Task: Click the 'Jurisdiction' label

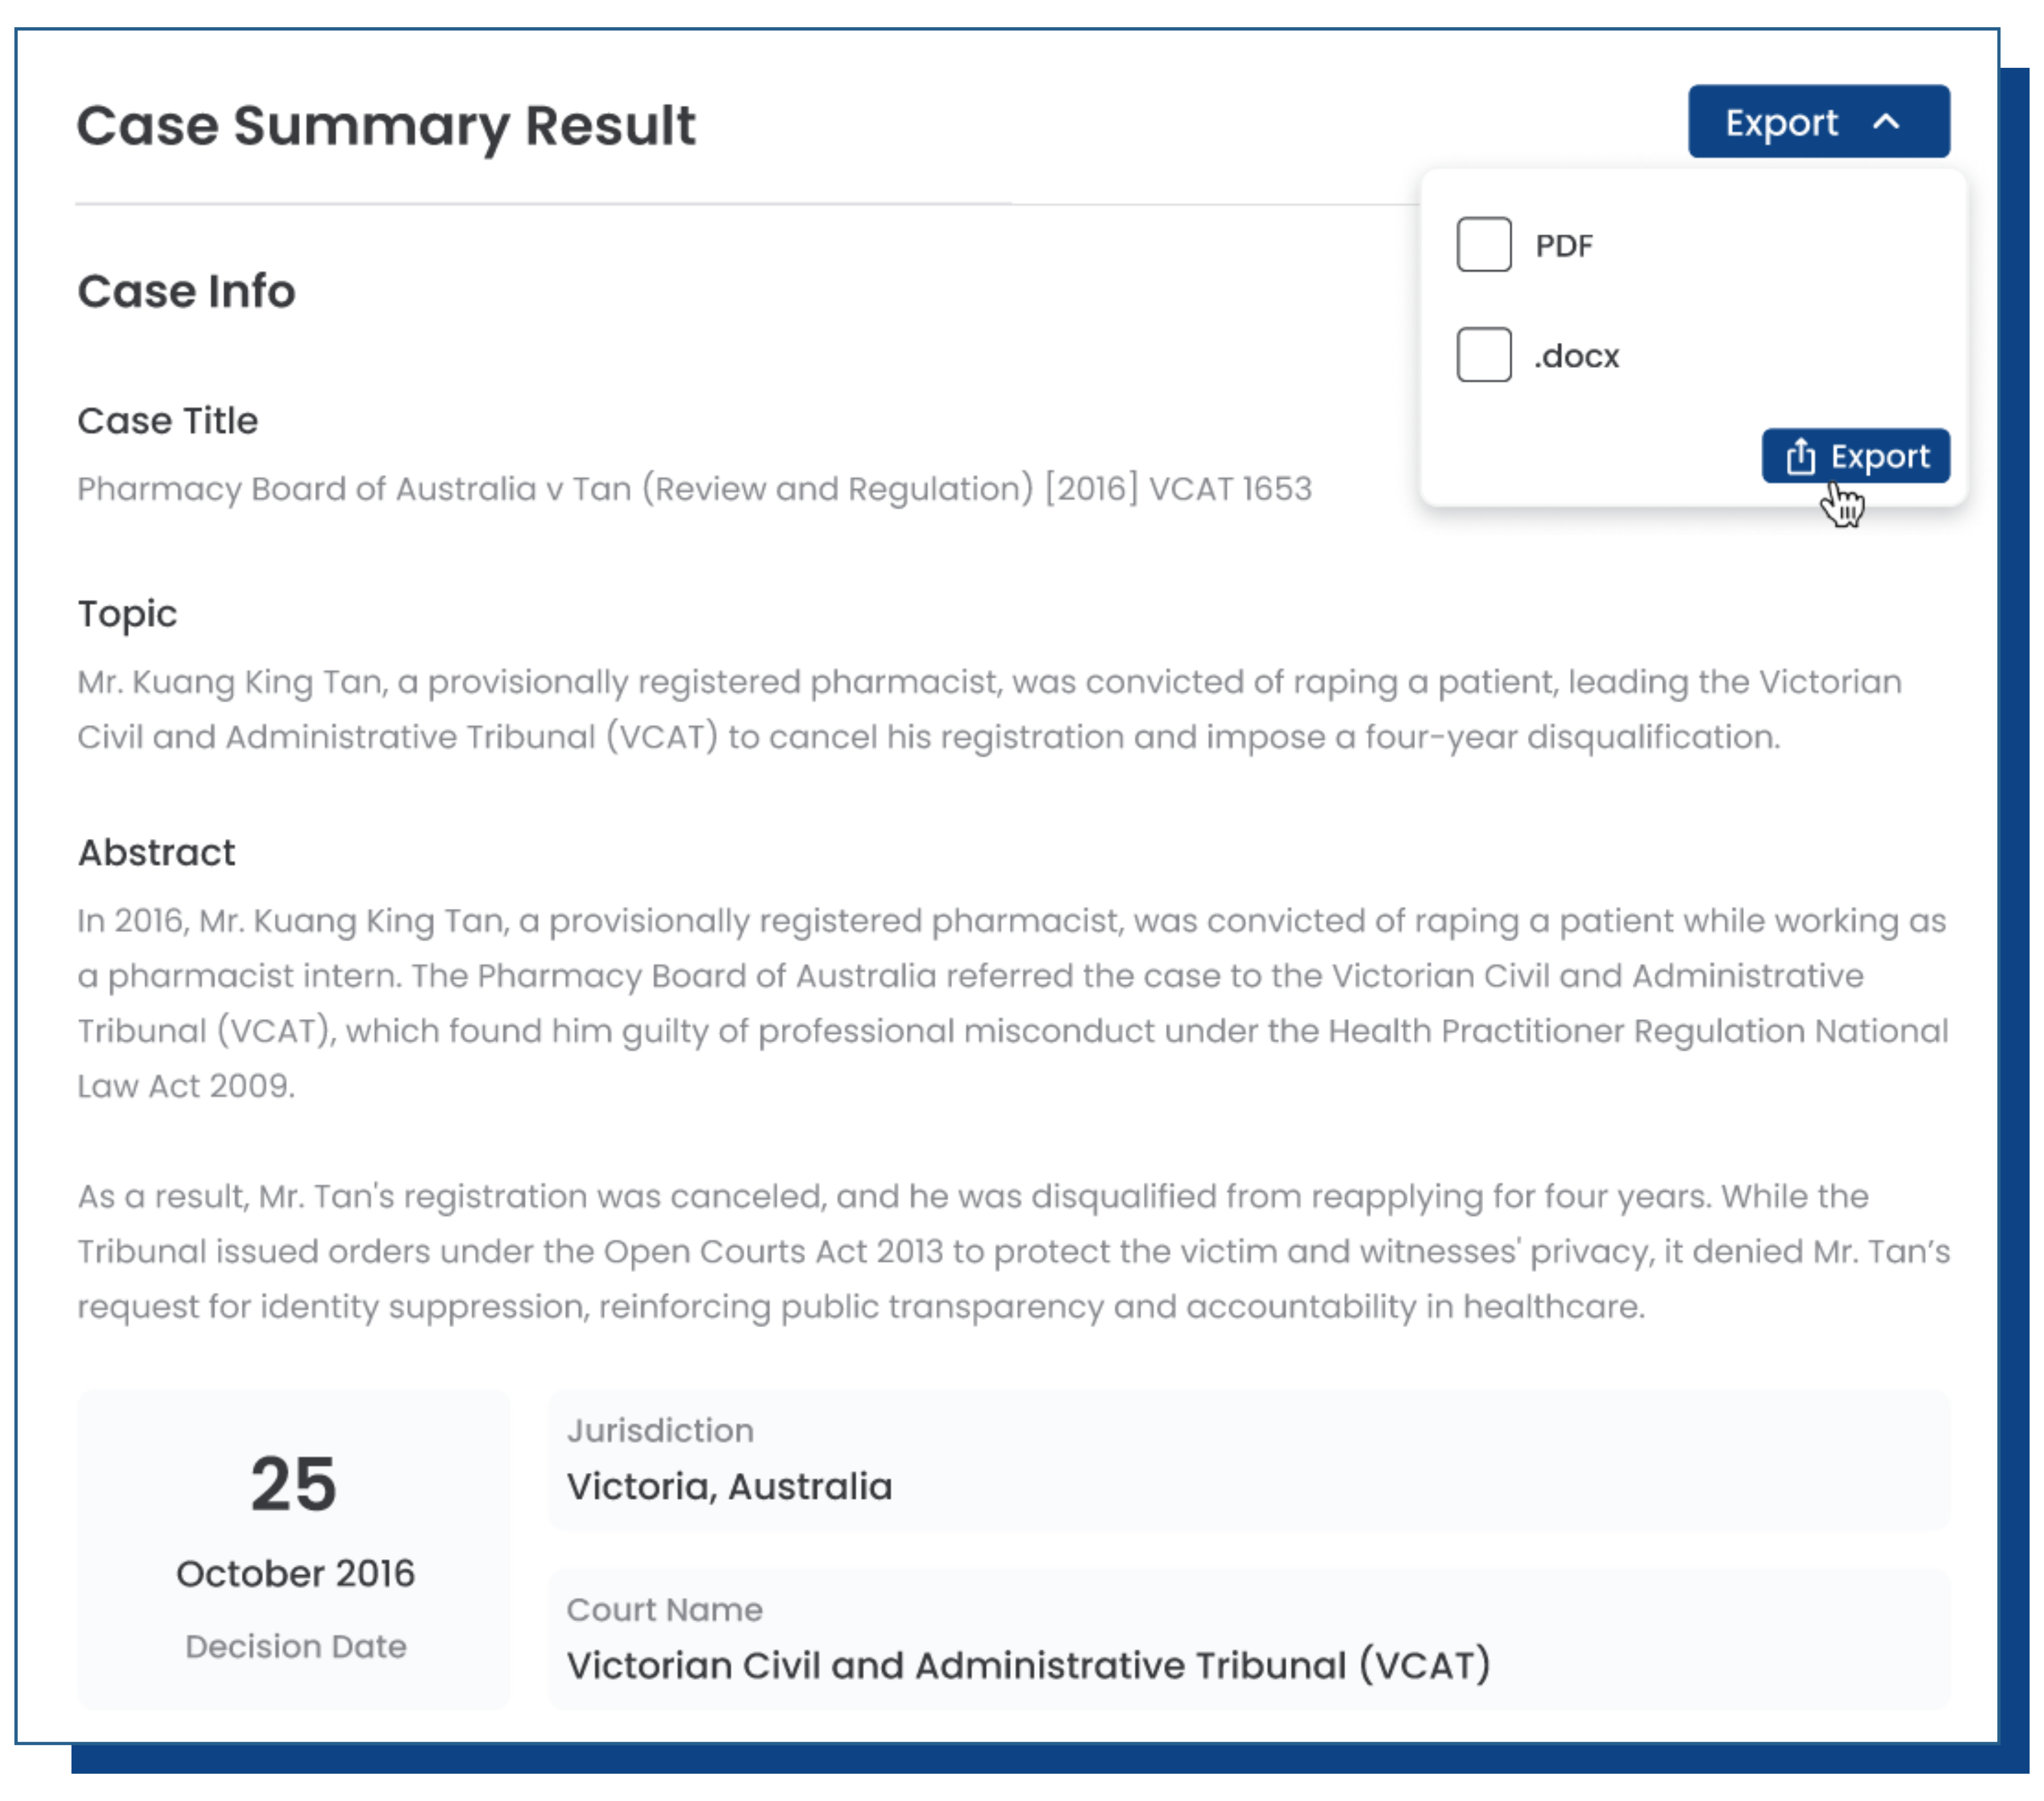Action: (660, 1431)
